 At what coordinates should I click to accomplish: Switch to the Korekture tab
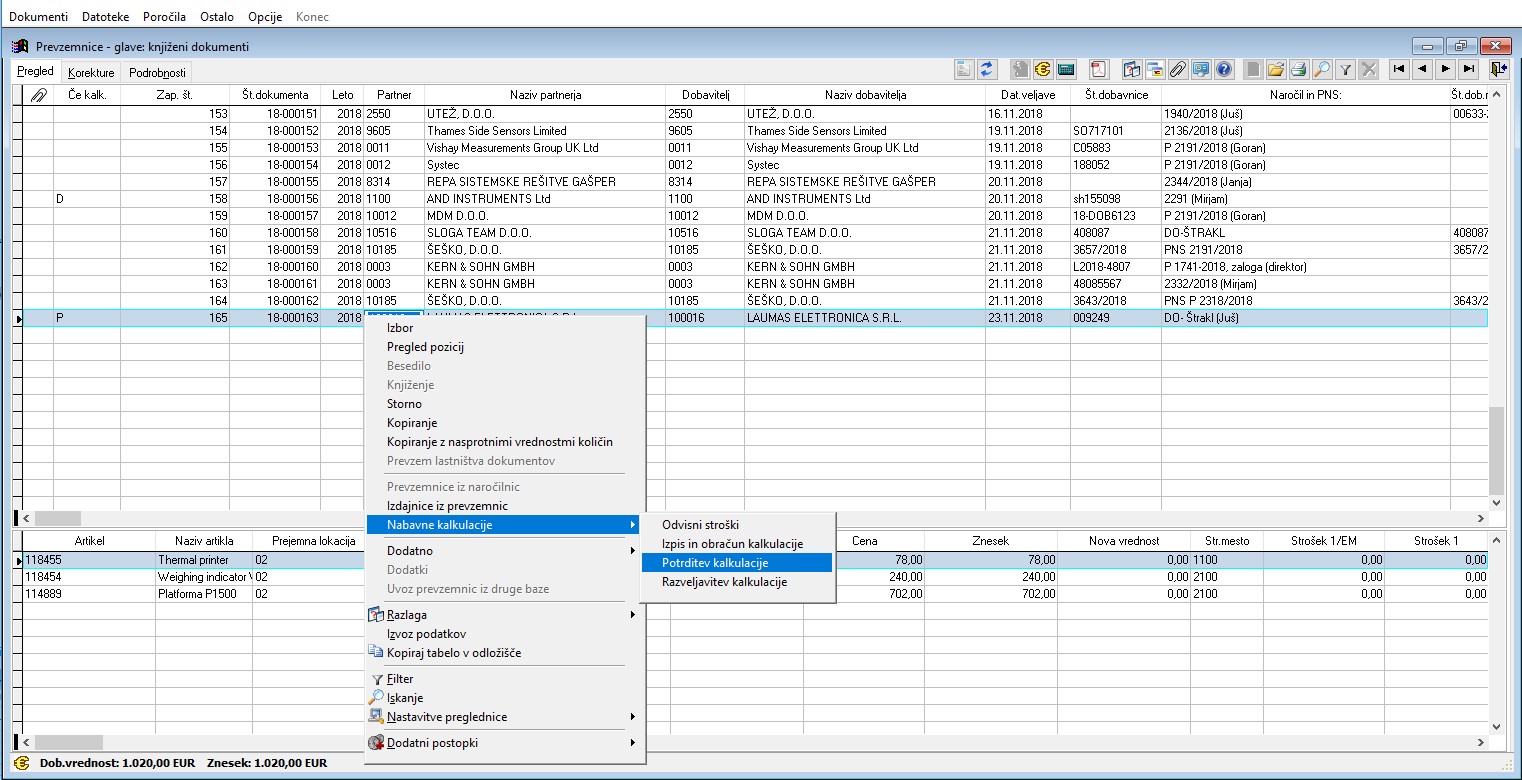[x=91, y=72]
